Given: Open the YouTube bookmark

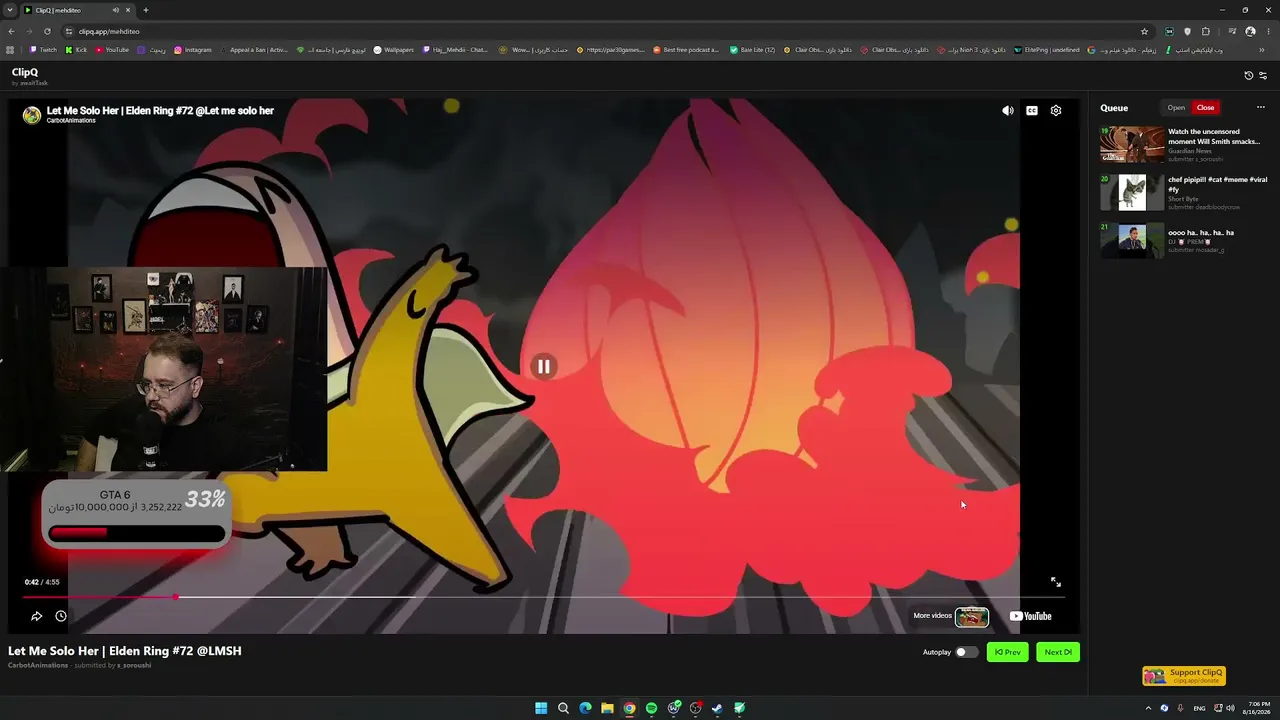Looking at the screenshot, I should click(x=112, y=50).
